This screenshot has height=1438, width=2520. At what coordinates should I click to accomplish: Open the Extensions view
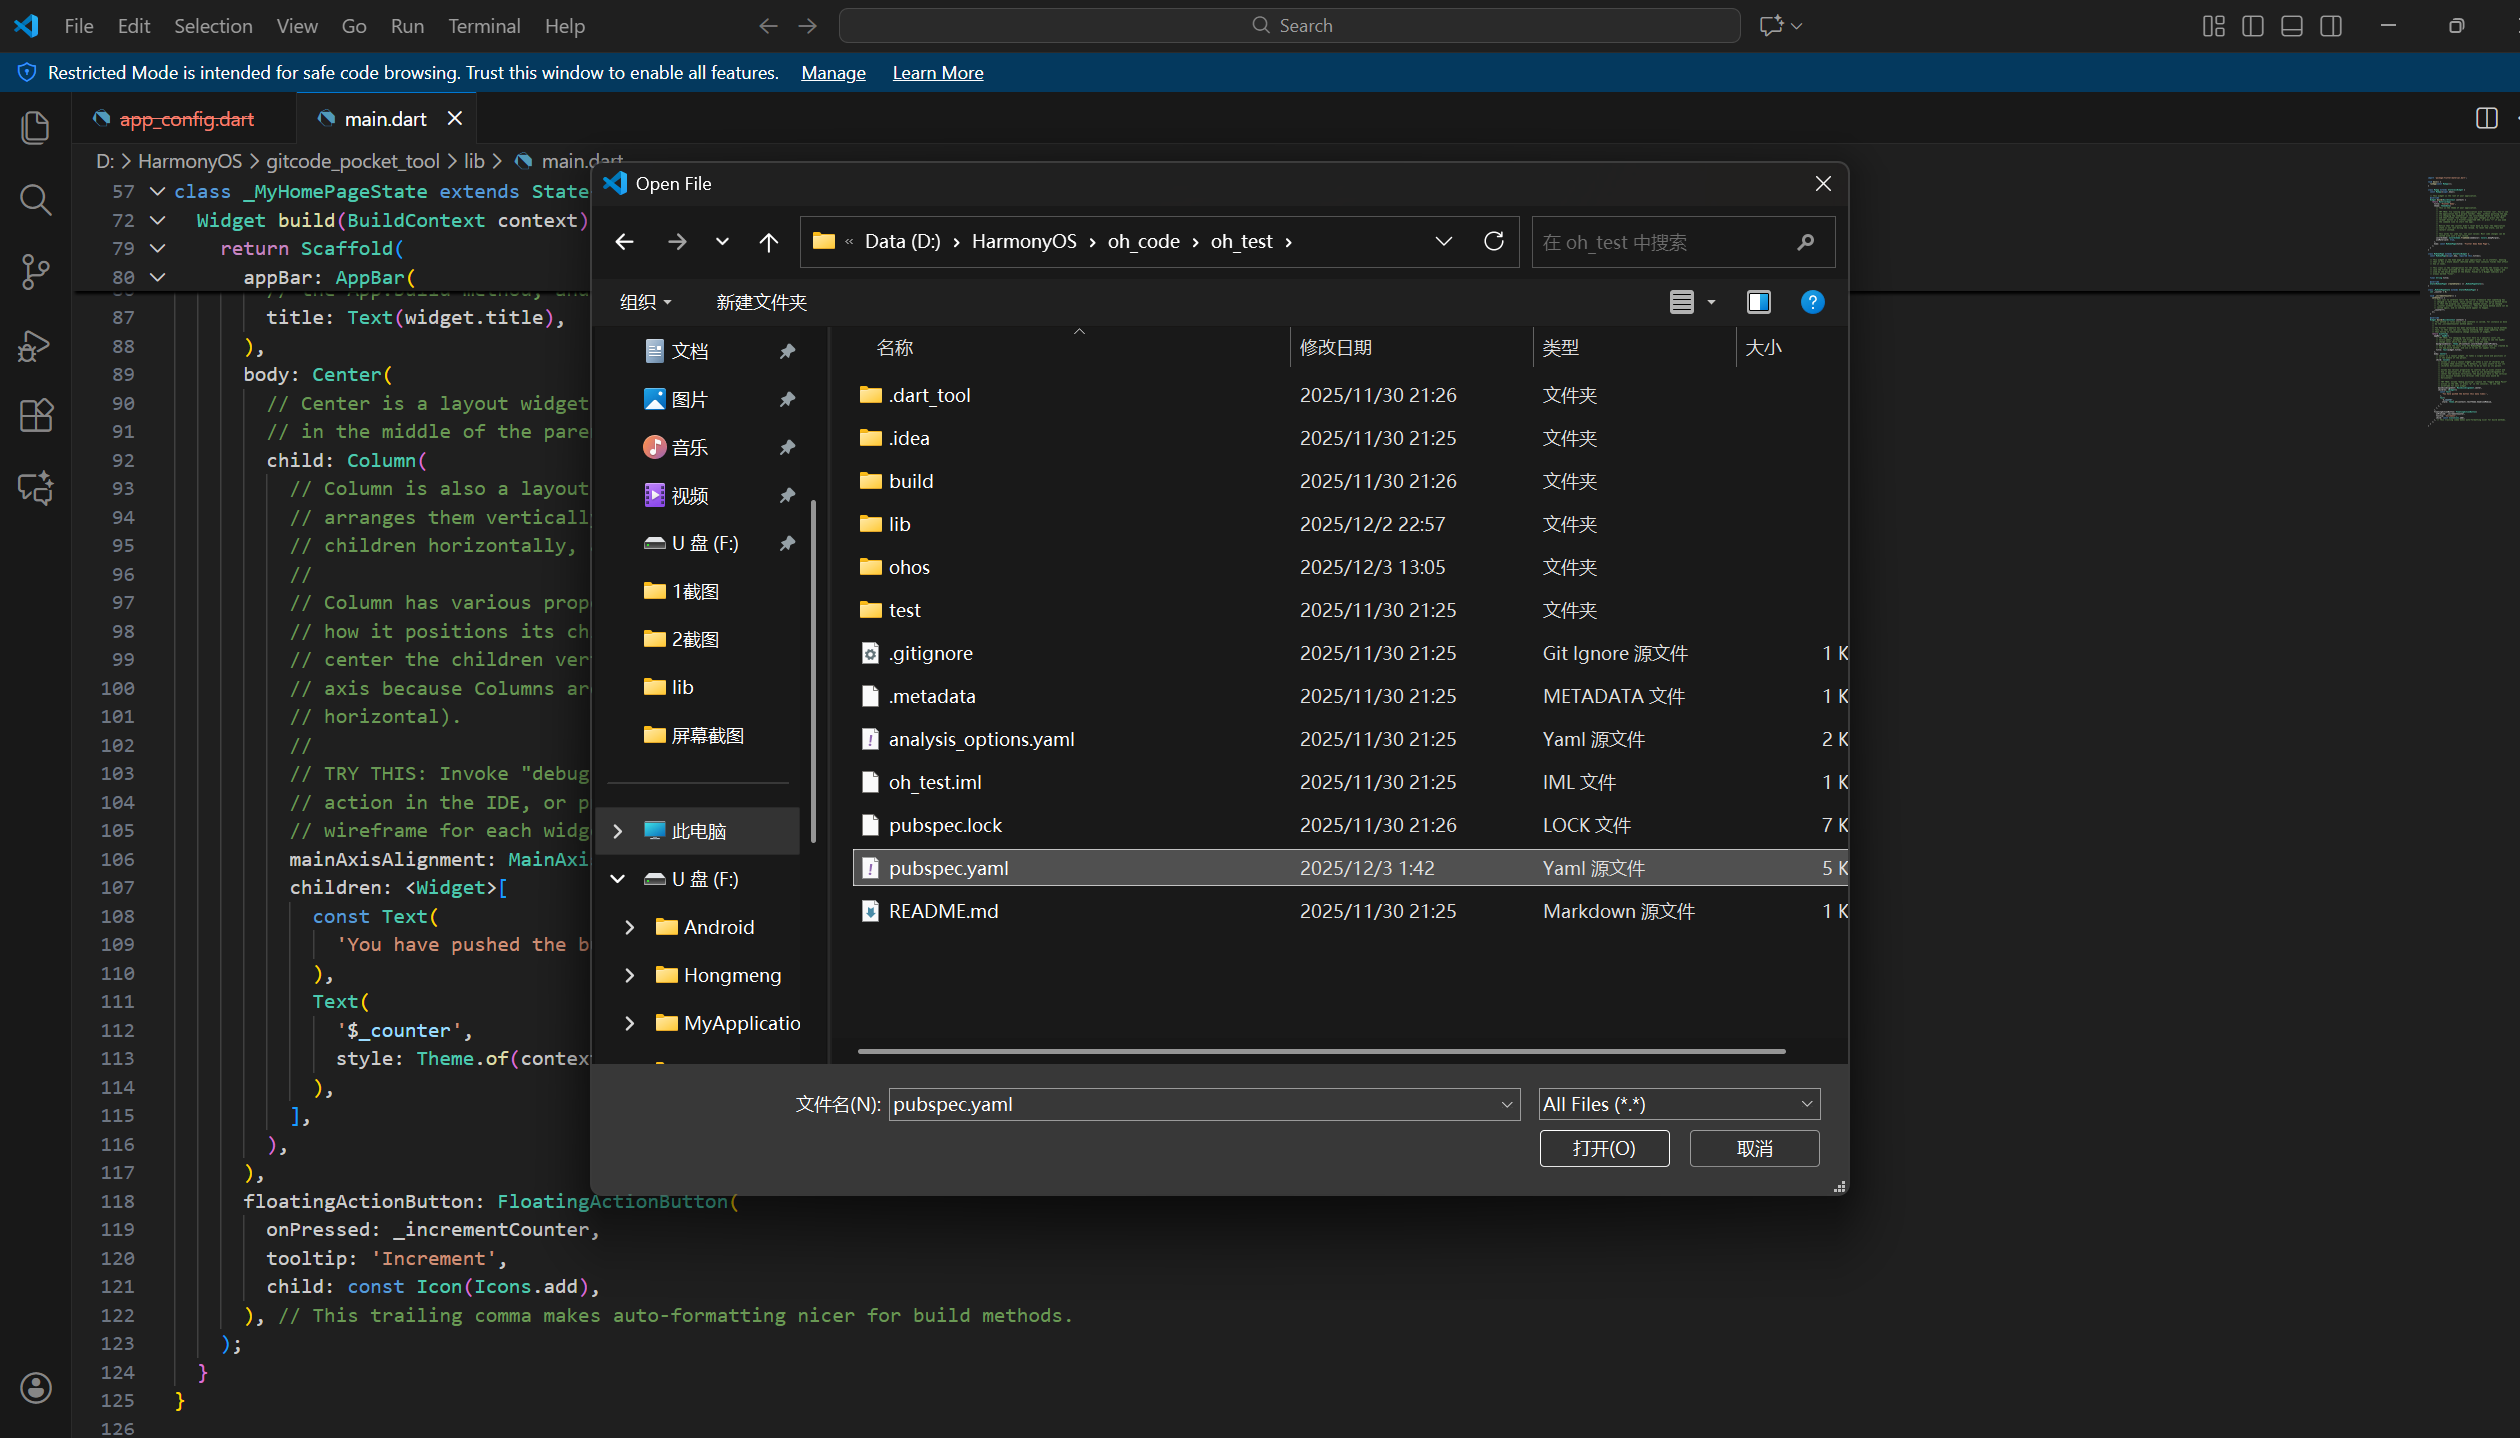35,416
